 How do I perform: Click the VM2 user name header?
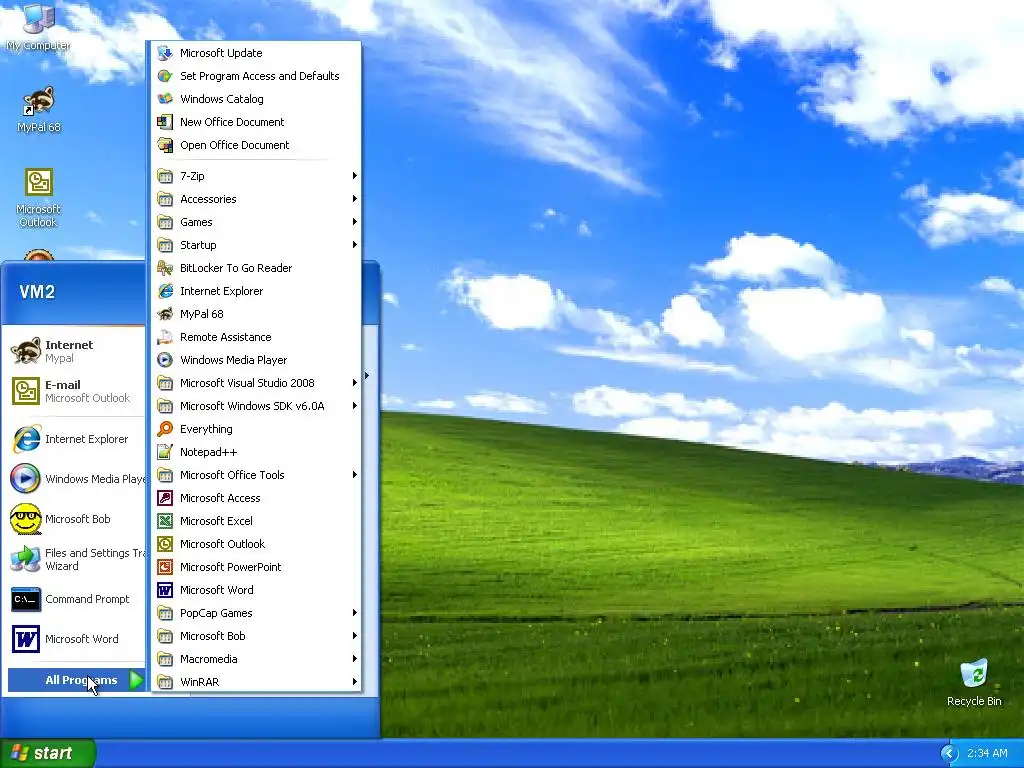point(37,292)
